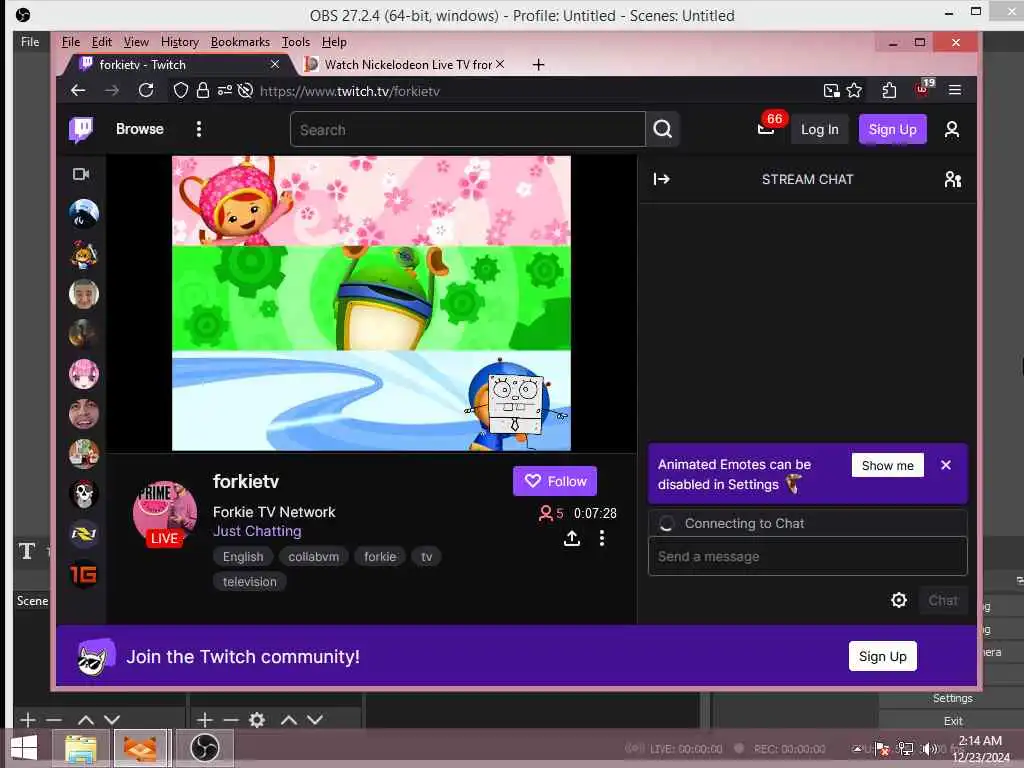The image size is (1024, 768).
Task: Open the Just Chatting category link
Action: (x=257, y=531)
